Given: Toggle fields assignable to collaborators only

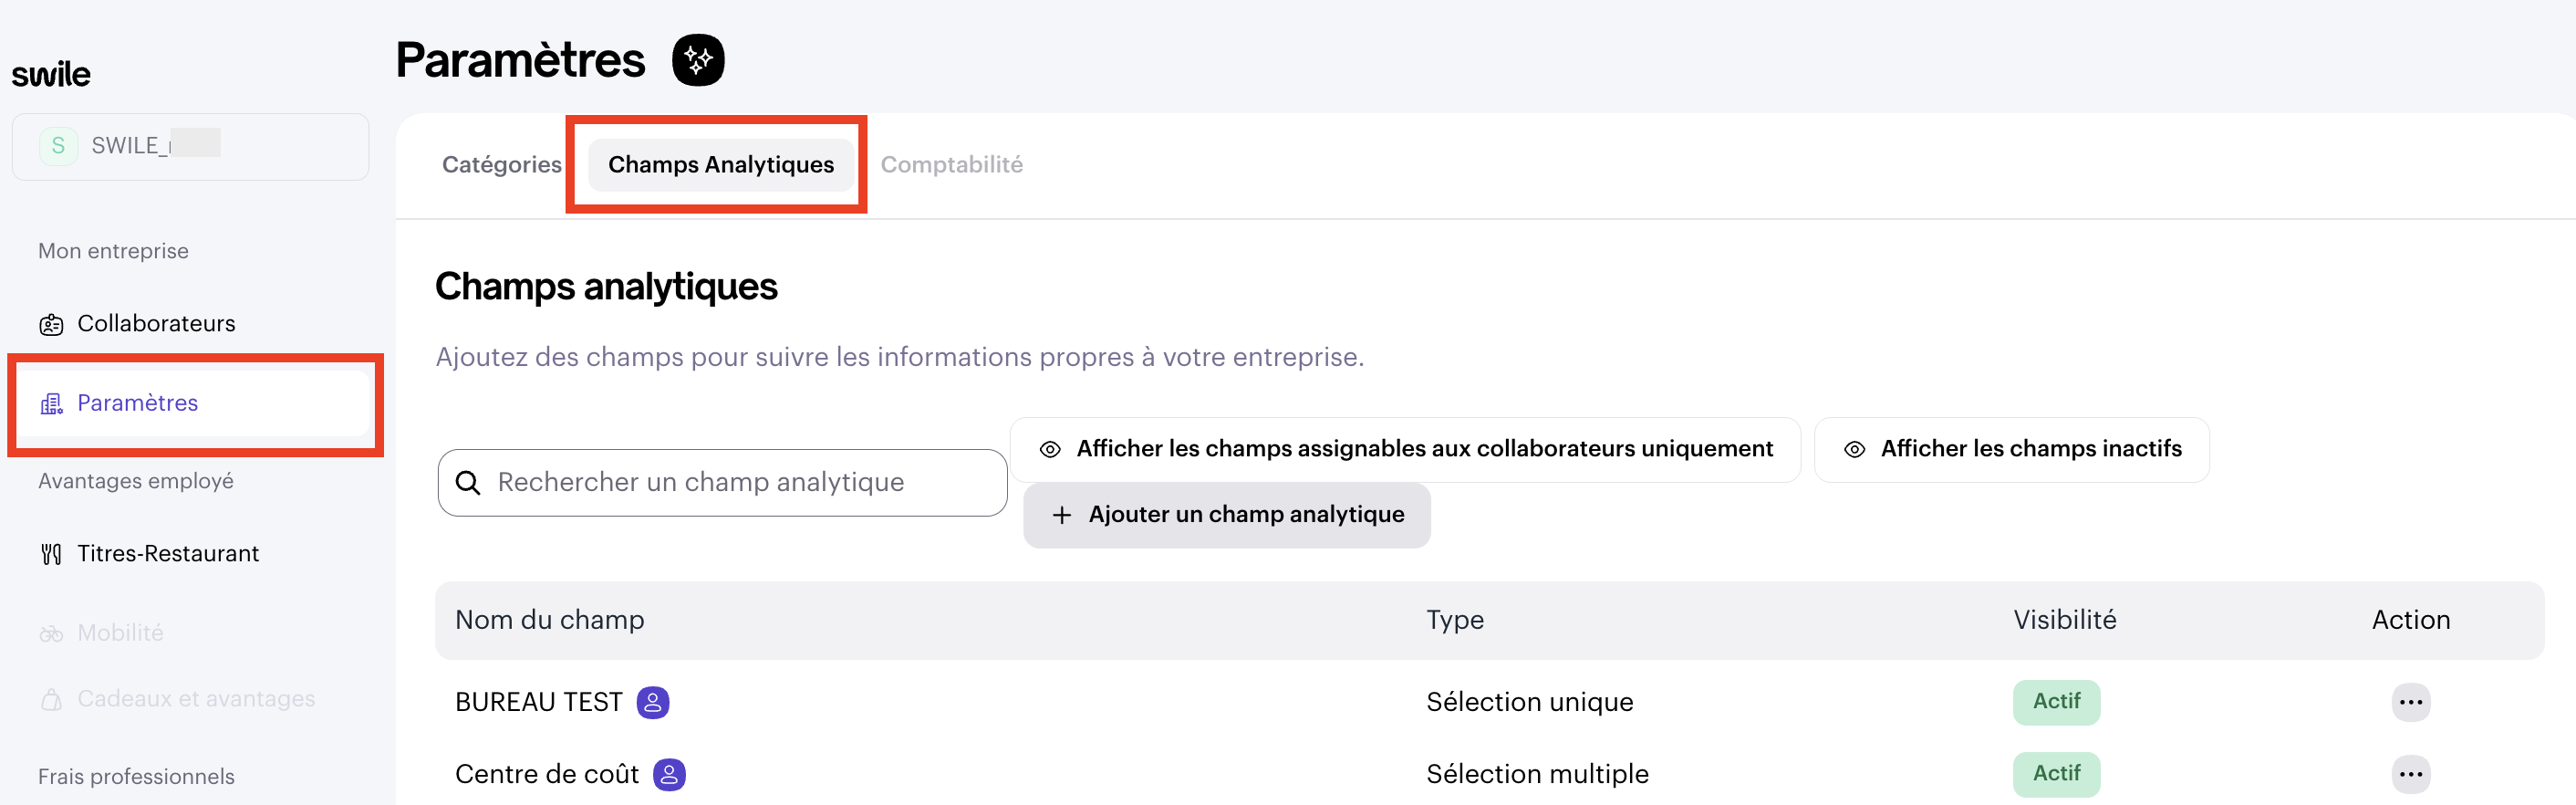Looking at the screenshot, I should pos(1405,449).
